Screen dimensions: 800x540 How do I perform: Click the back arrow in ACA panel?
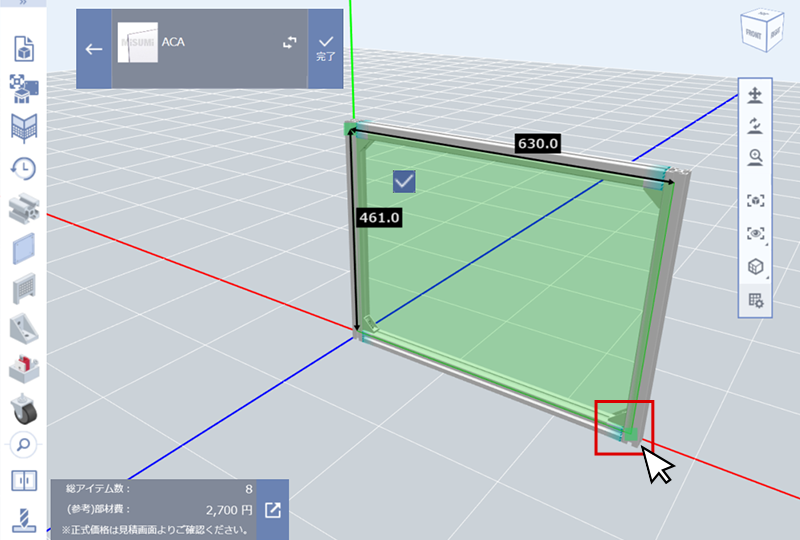click(x=94, y=49)
